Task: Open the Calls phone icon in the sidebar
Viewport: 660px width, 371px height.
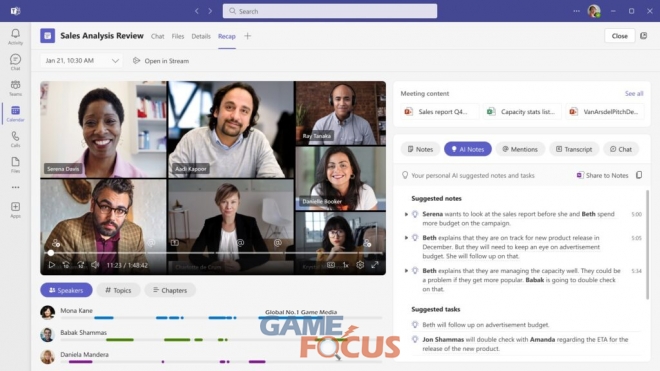Action: (x=15, y=139)
